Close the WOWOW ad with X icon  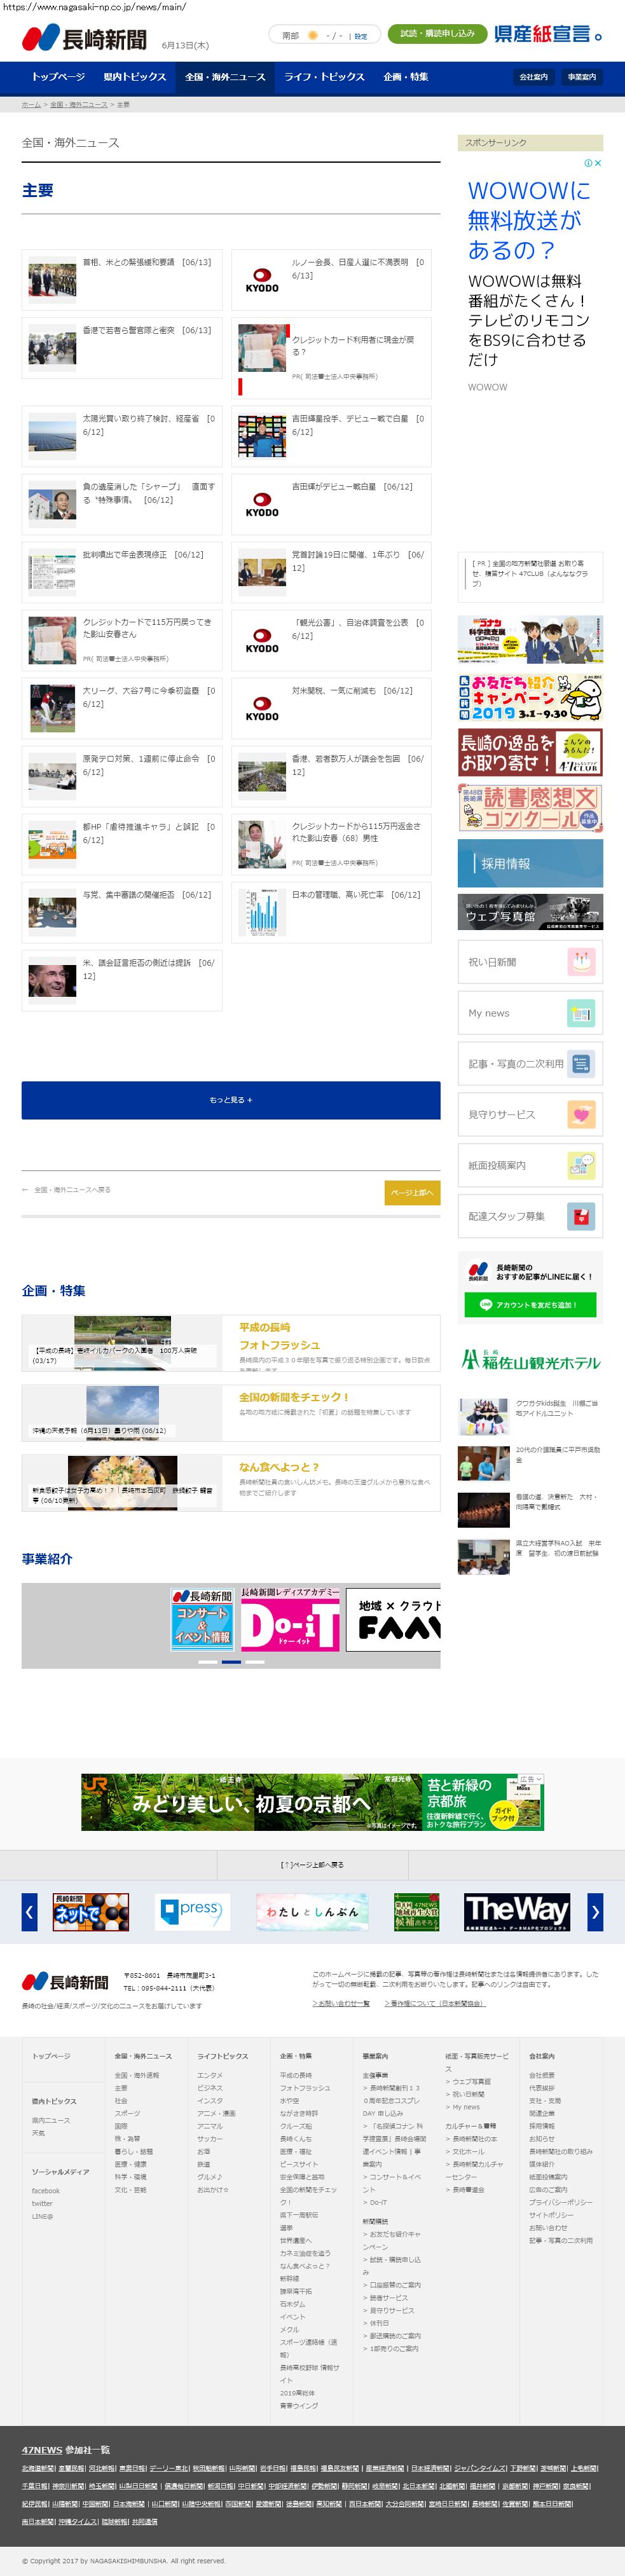point(598,163)
